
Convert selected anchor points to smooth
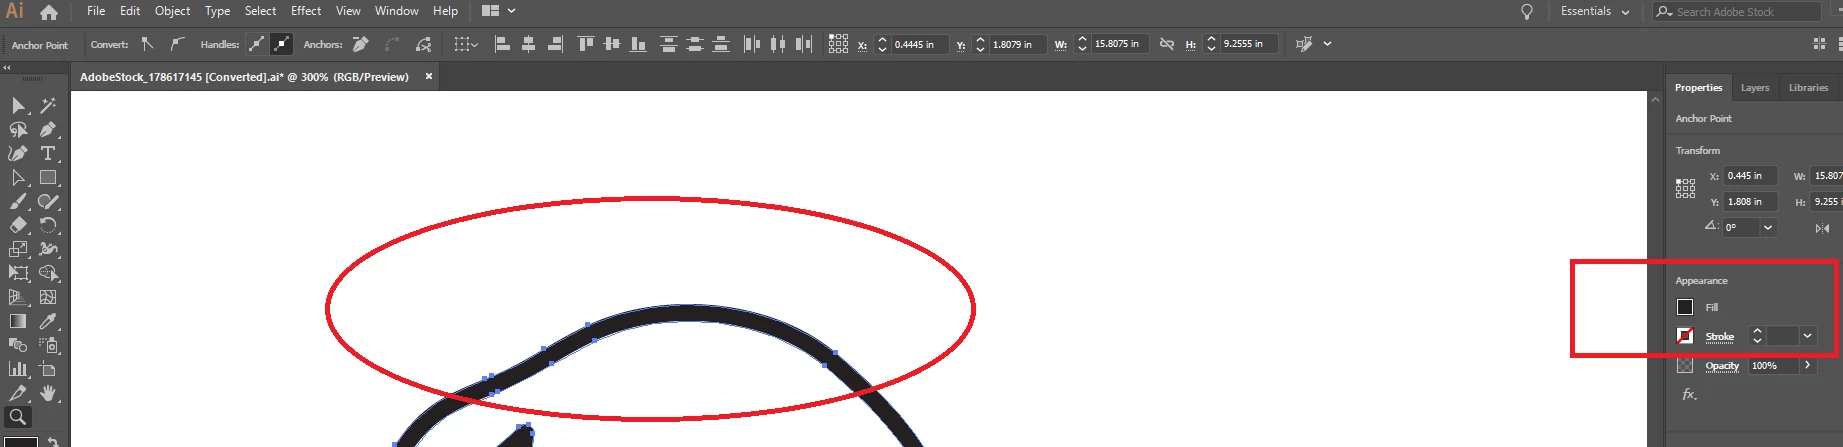(177, 44)
